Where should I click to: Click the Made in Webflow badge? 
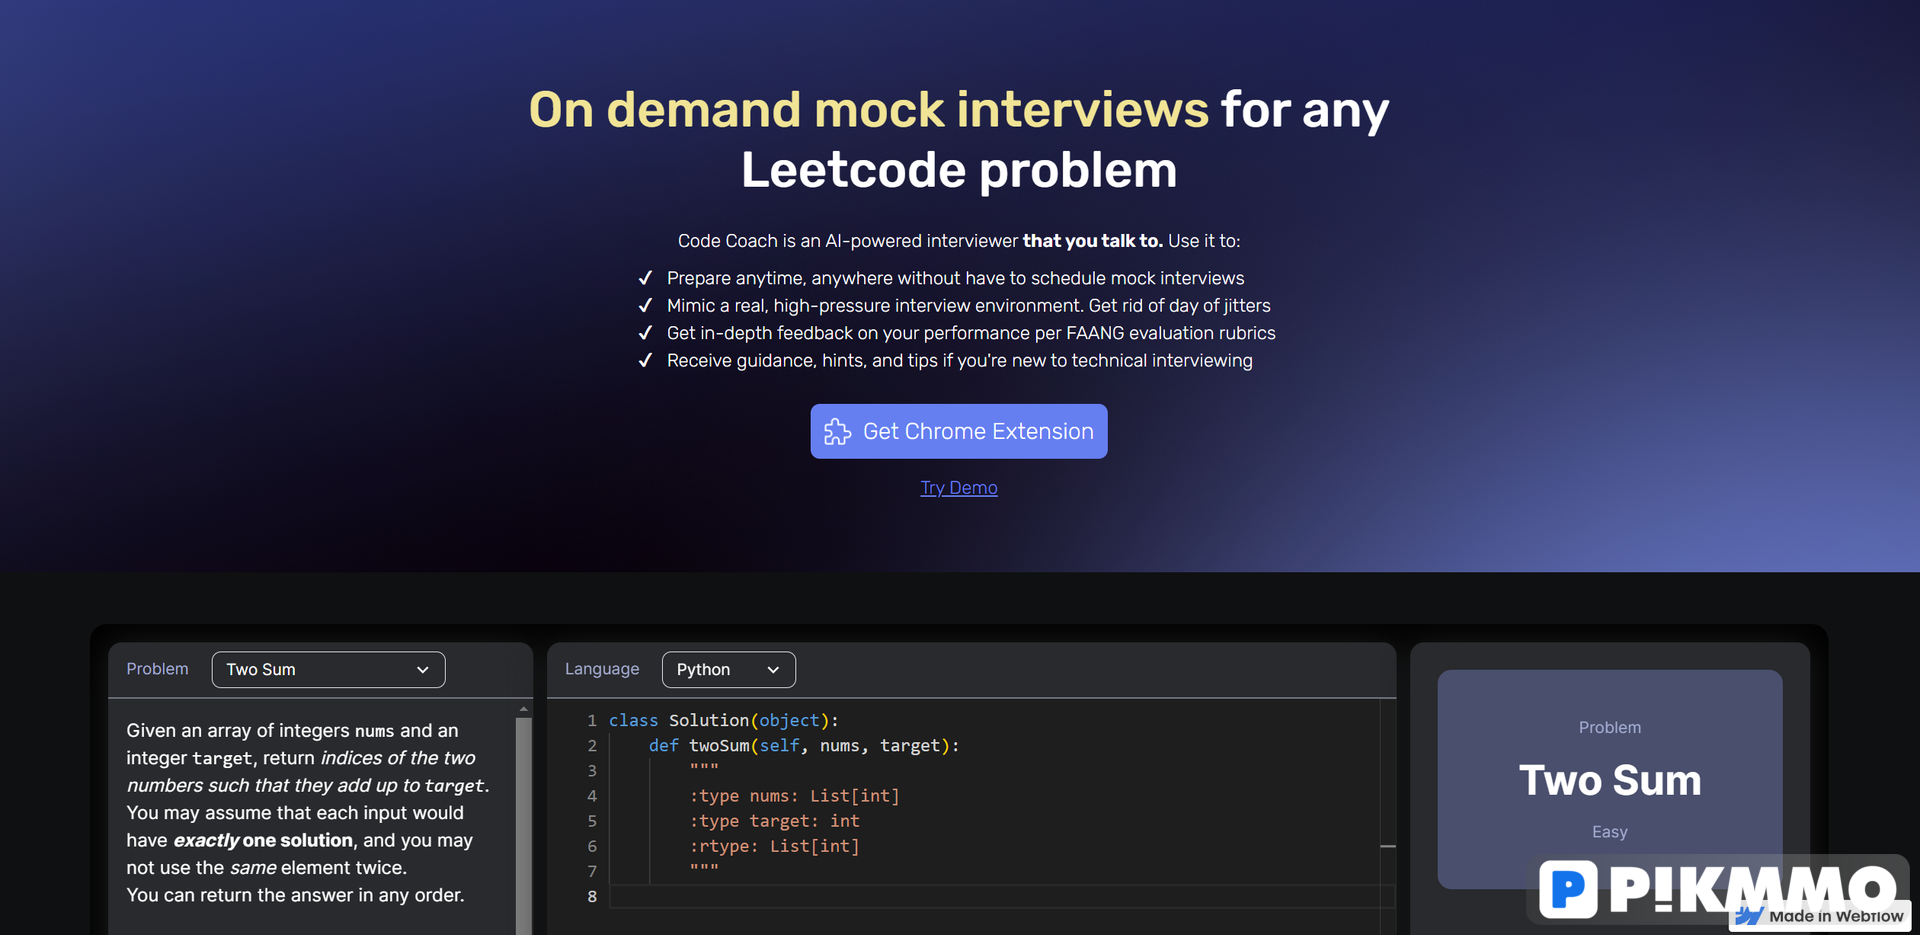tap(1820, 916)
